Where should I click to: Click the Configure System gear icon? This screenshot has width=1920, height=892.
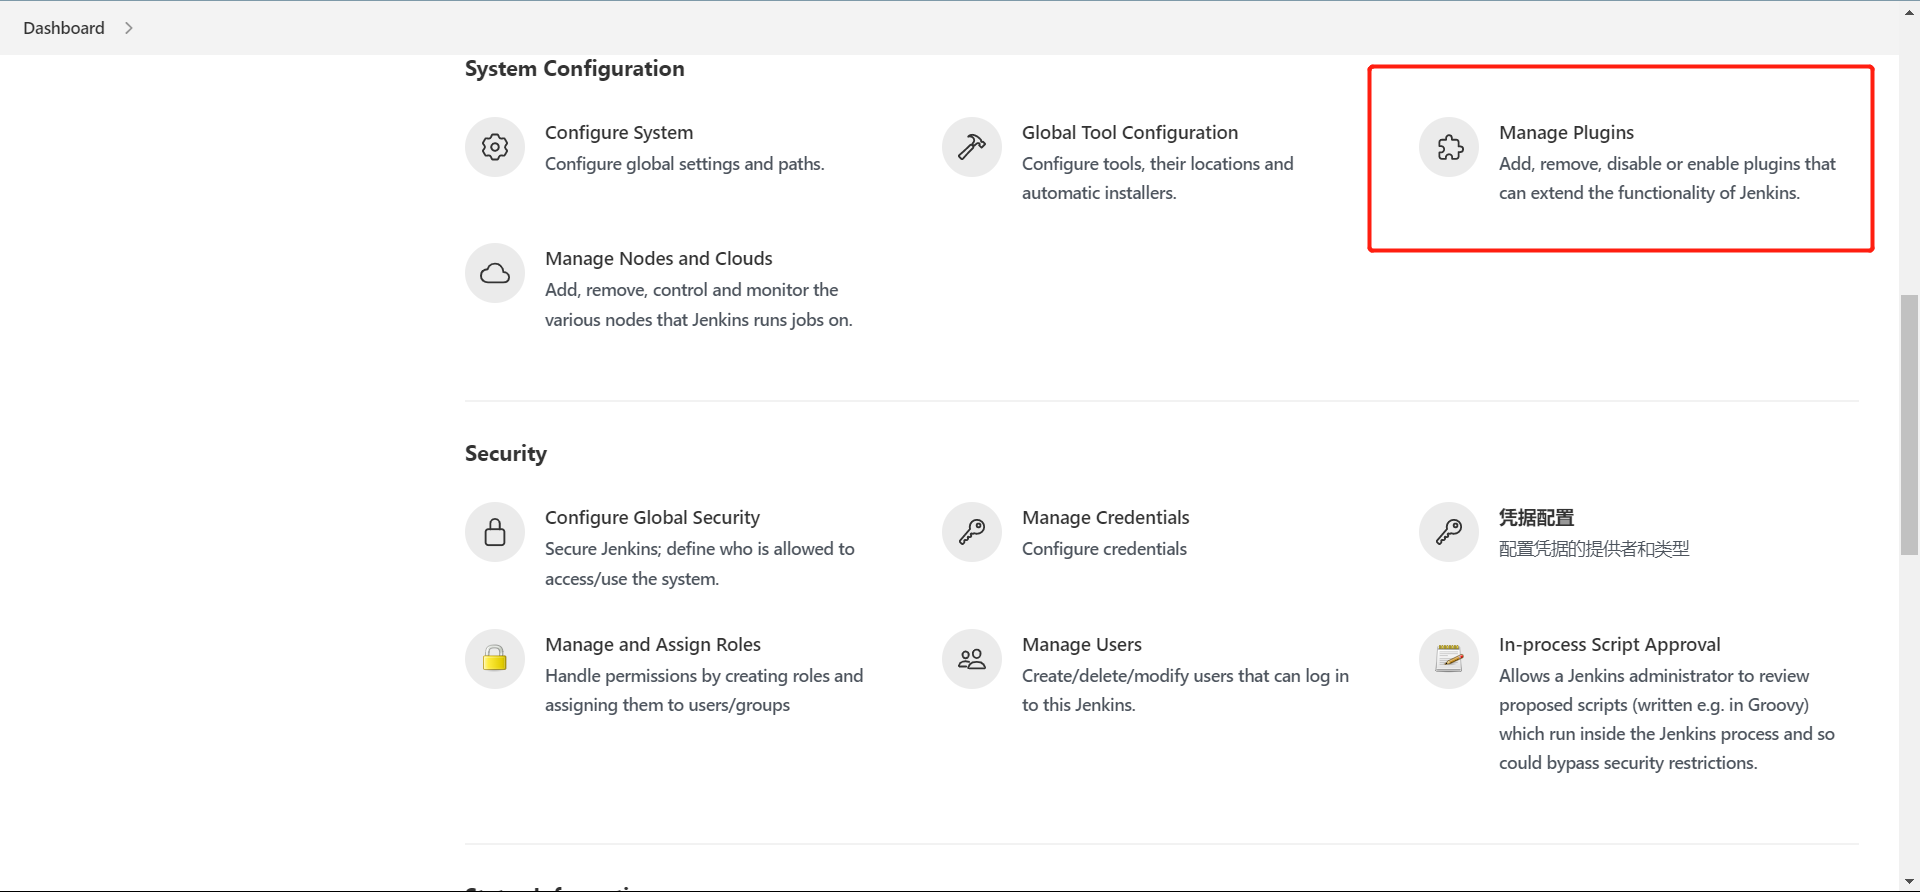pos(495,147)
